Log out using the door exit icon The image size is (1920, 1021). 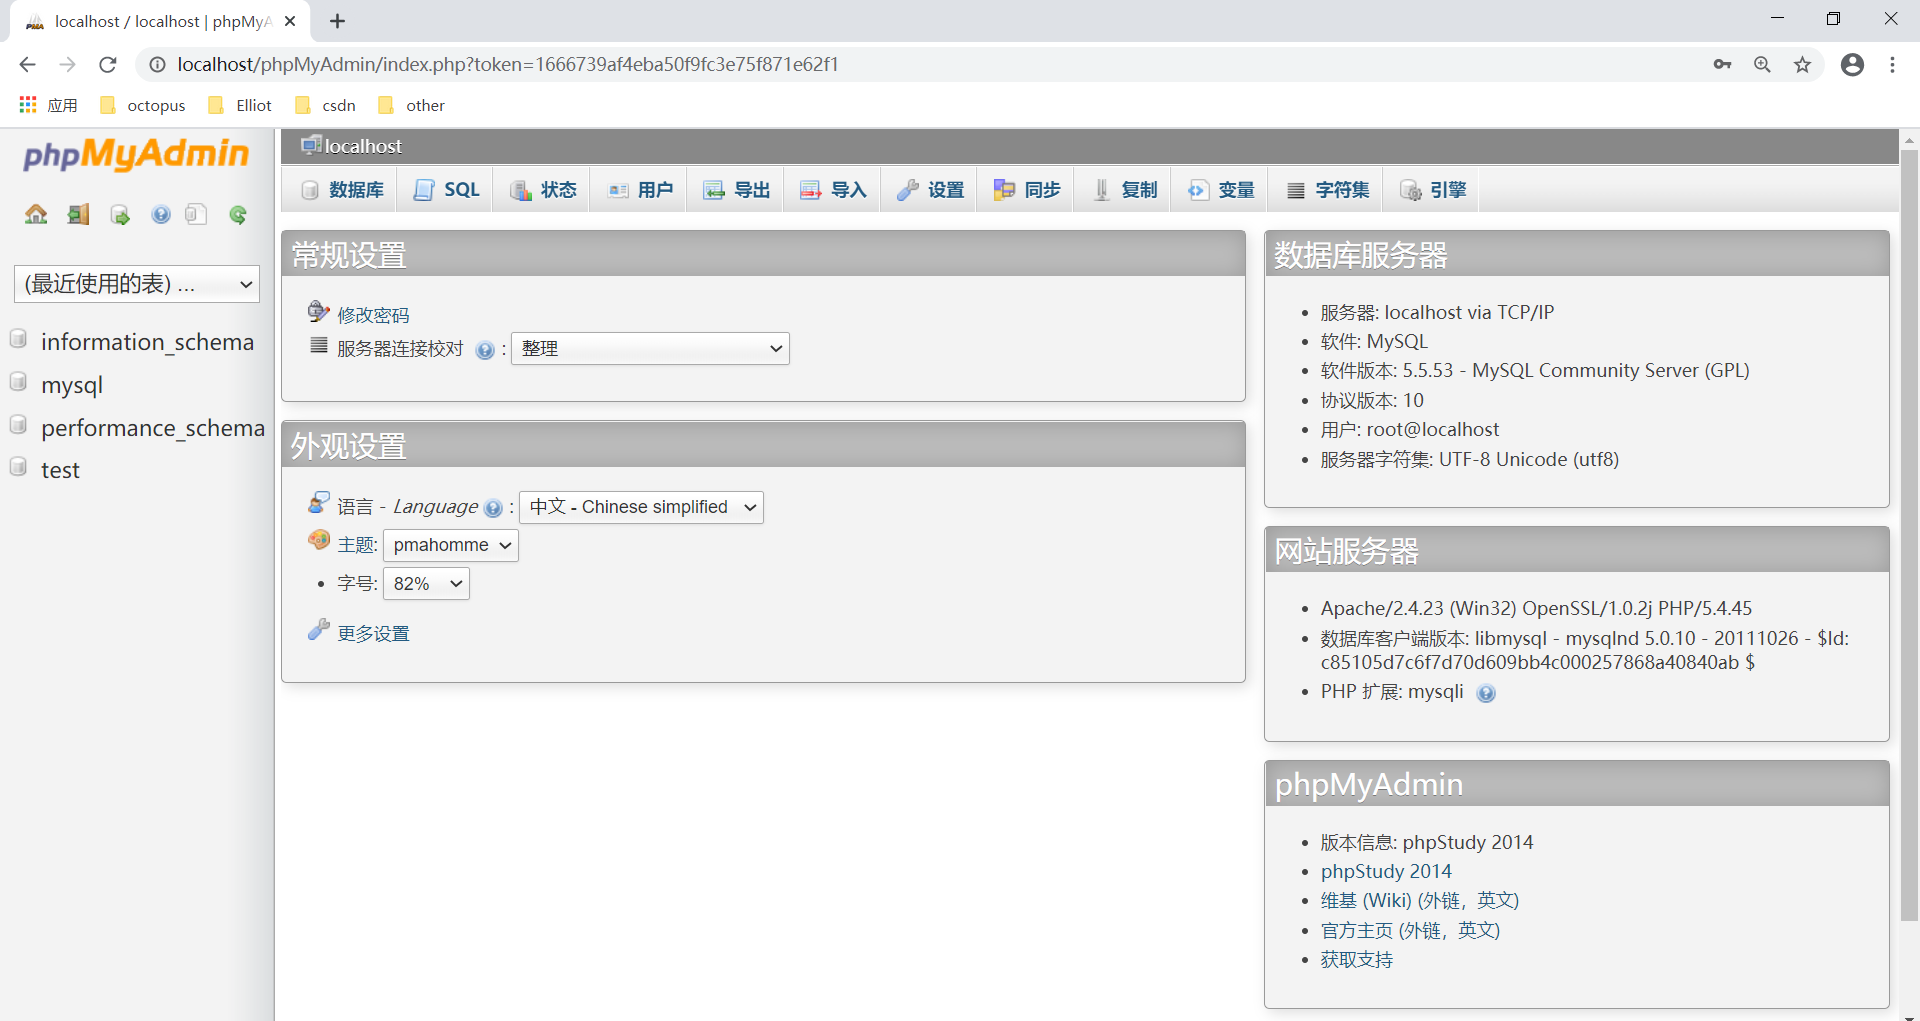tap(78, 214)
